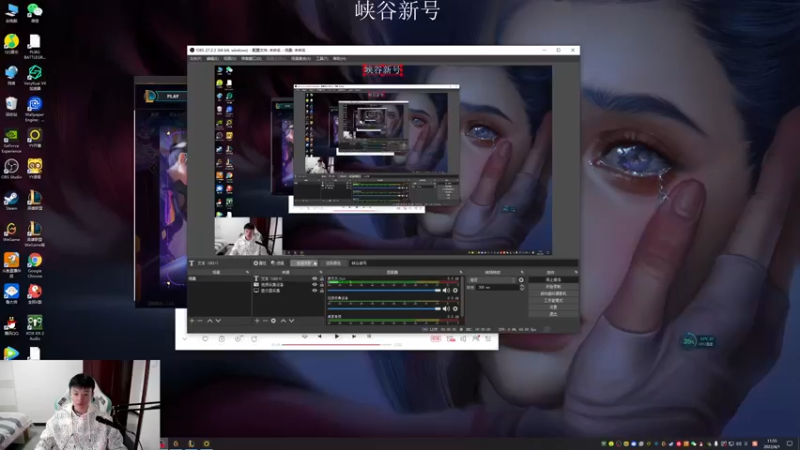Open the 场景集合 menu in OBS
This screenshot has height=450, width=800.
pos(301,59)
